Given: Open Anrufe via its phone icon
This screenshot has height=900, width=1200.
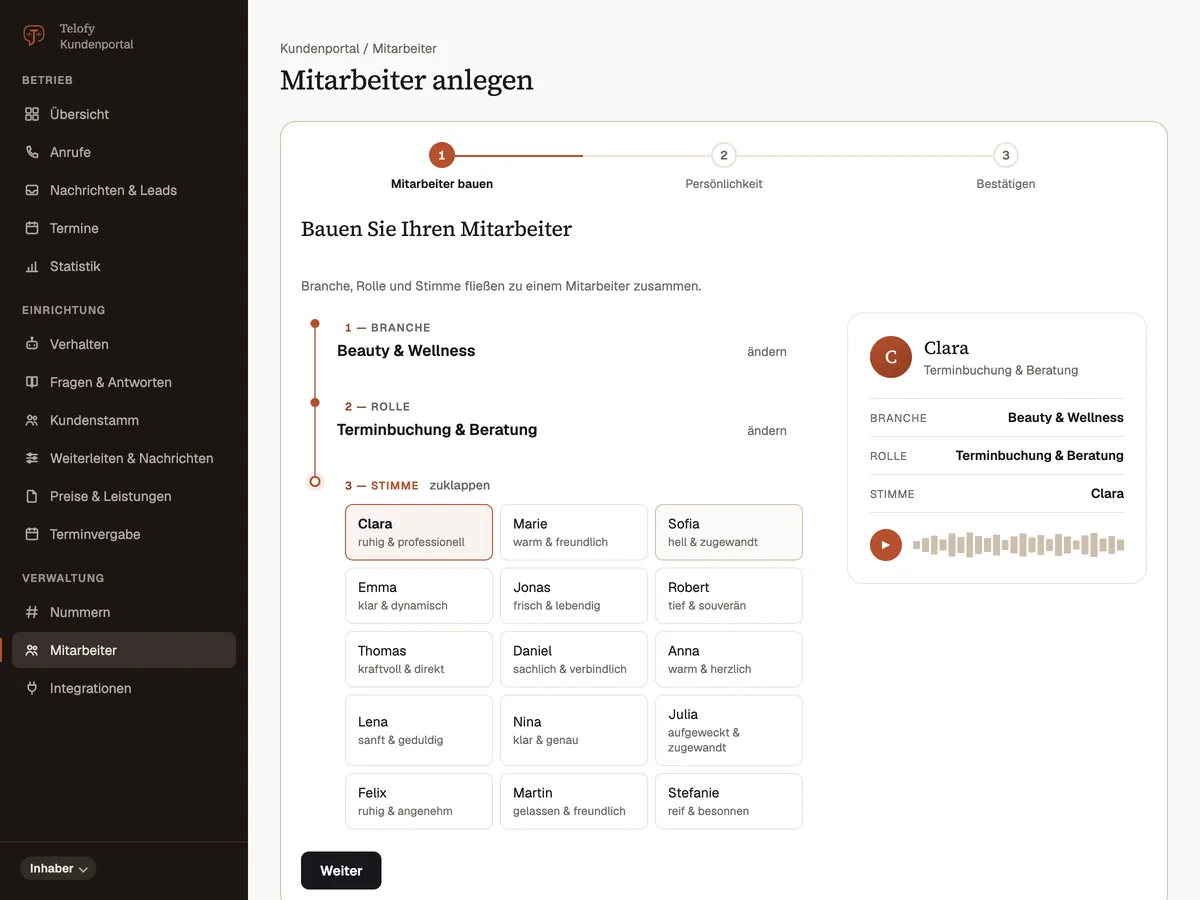Looking at the screenshot, I should pyautogui.click(x=32, y=152).
